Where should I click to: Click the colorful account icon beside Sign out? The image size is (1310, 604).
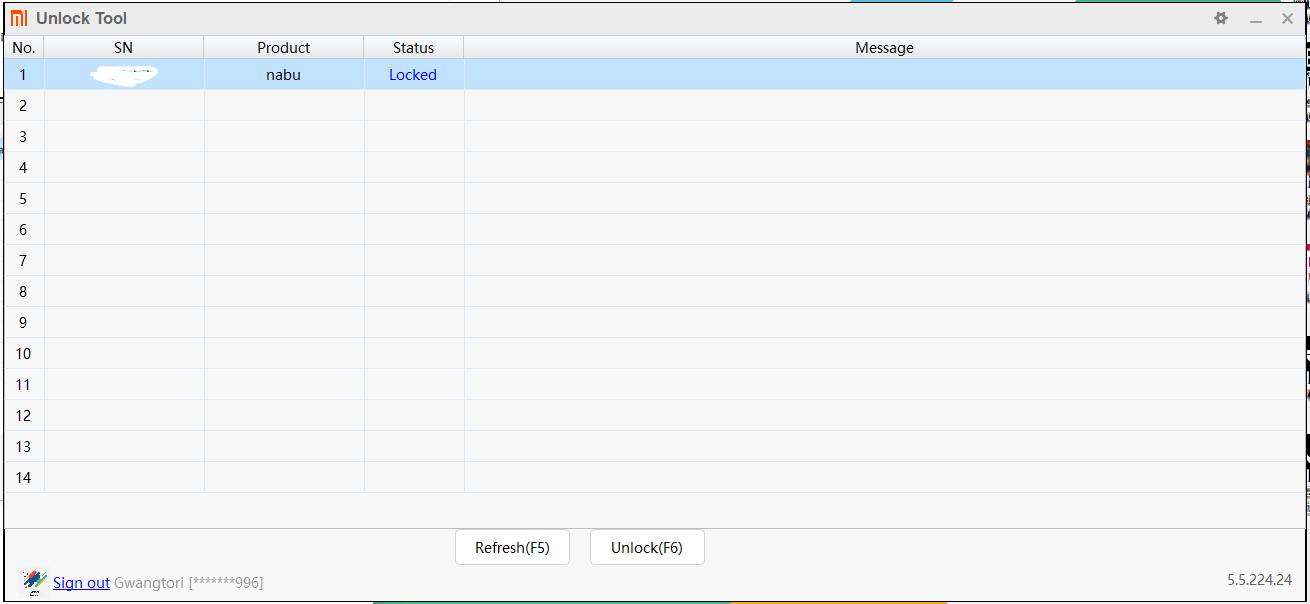(x=35, y=581)
